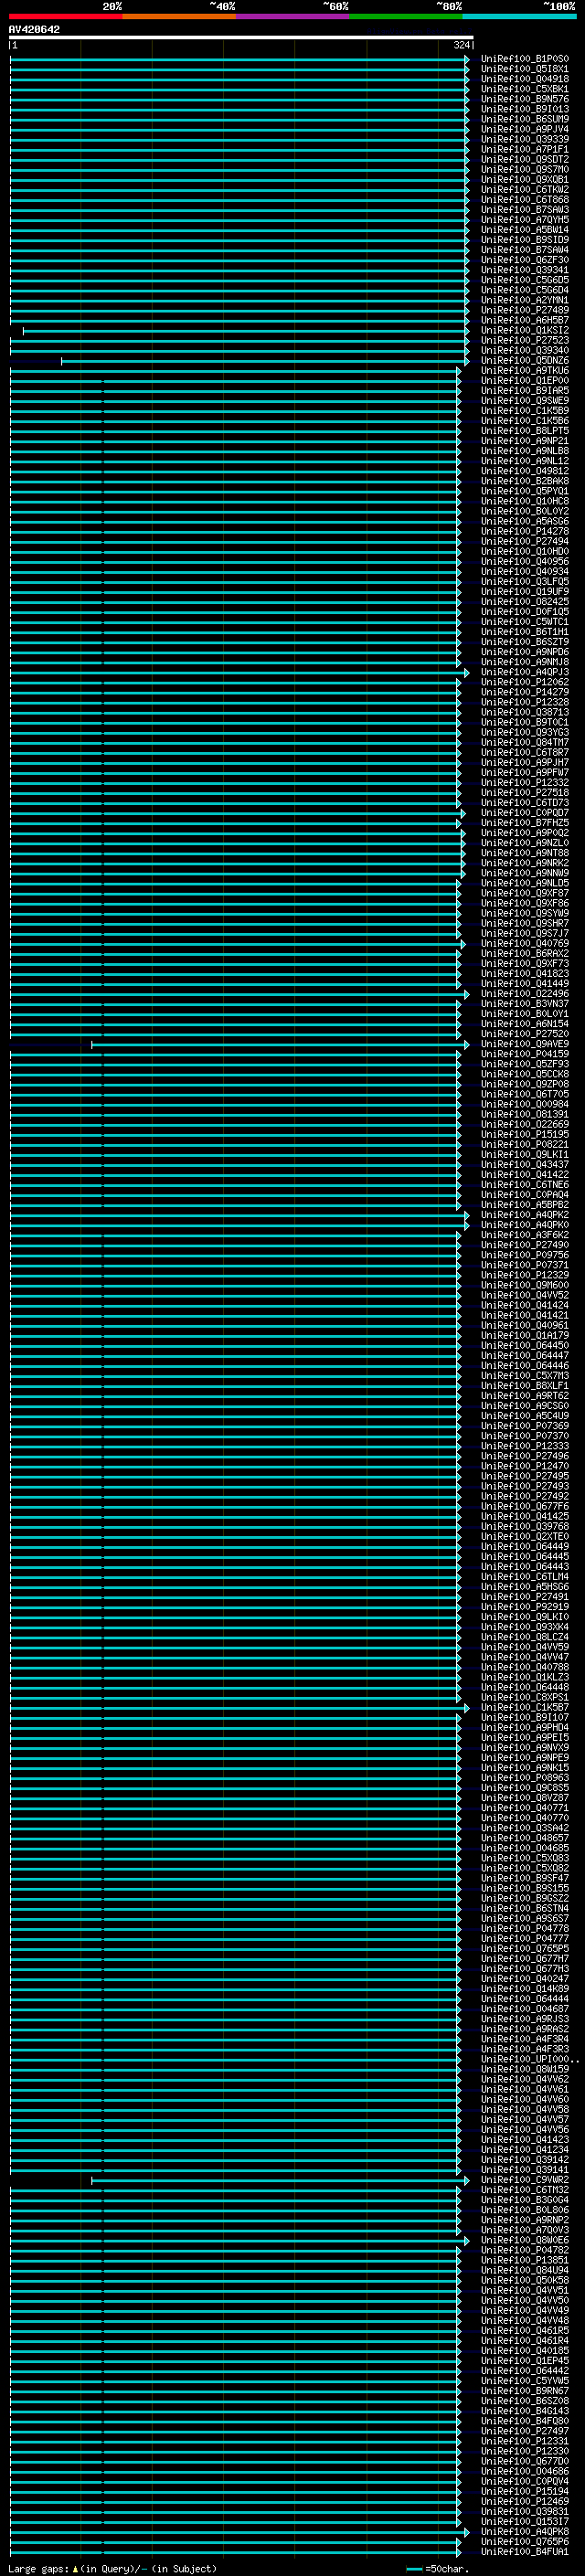Select hit label UniRef100_B9N576

[524, 99]
